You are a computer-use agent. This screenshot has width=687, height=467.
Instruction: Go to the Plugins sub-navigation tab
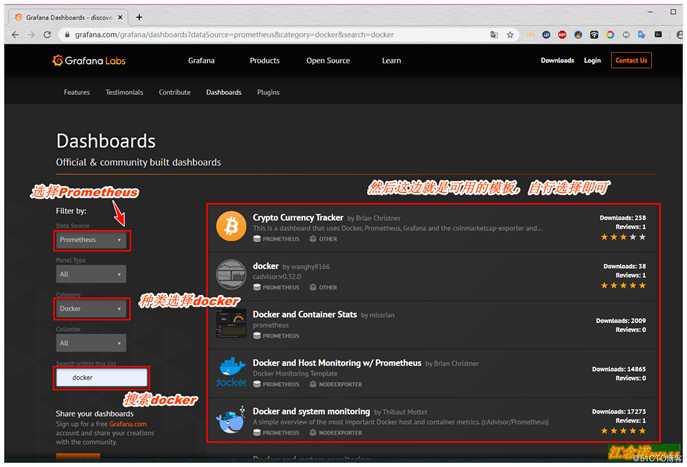(x=268, y=92)
